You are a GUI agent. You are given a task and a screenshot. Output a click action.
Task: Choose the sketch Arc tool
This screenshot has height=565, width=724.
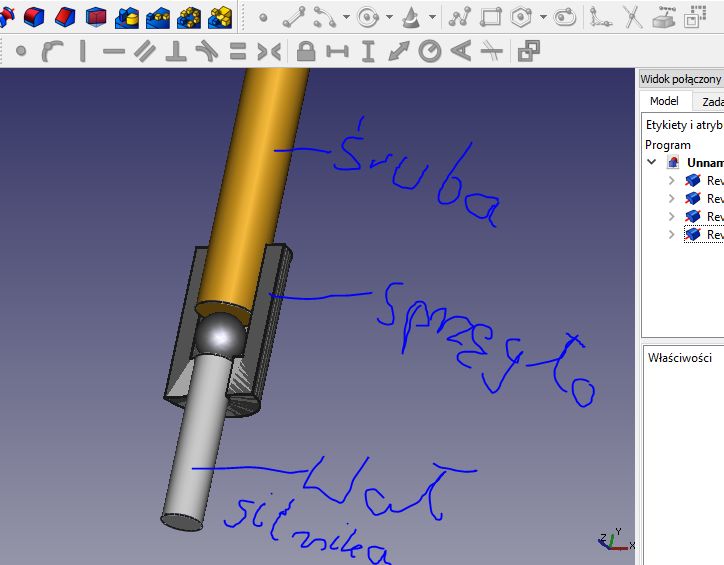(325, 18)
